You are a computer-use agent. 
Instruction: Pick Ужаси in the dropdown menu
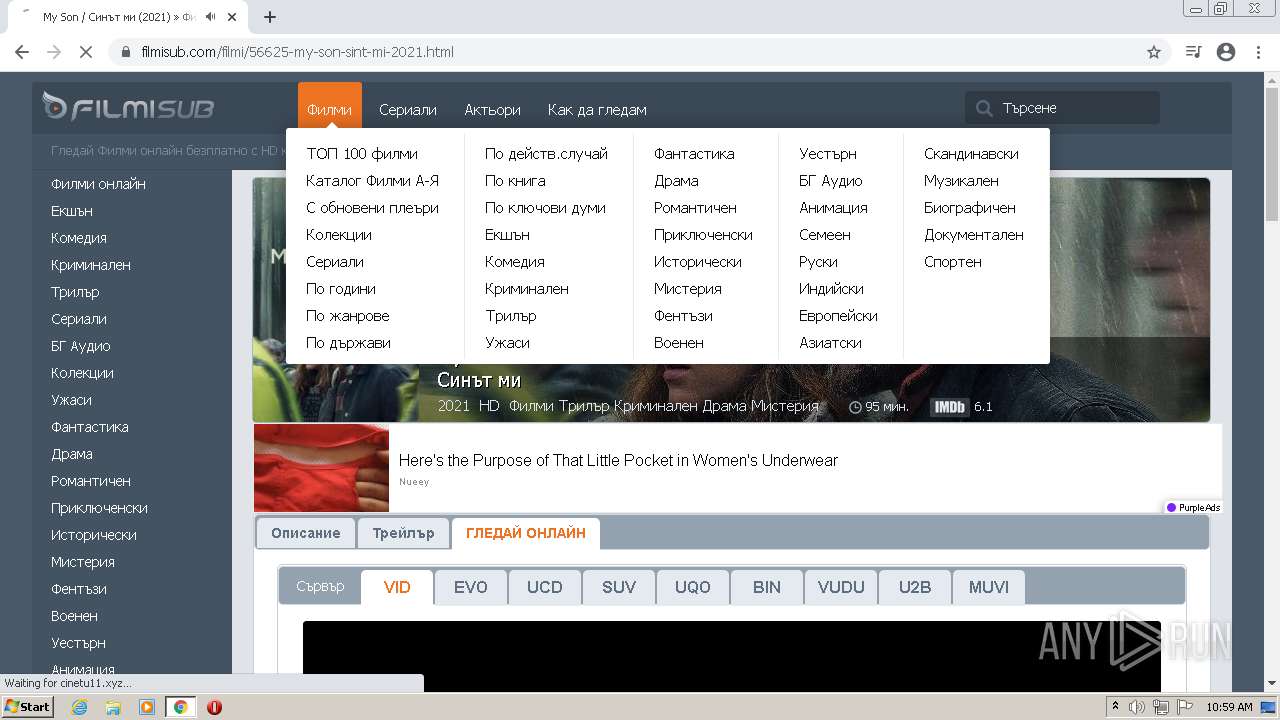[507, 343]
